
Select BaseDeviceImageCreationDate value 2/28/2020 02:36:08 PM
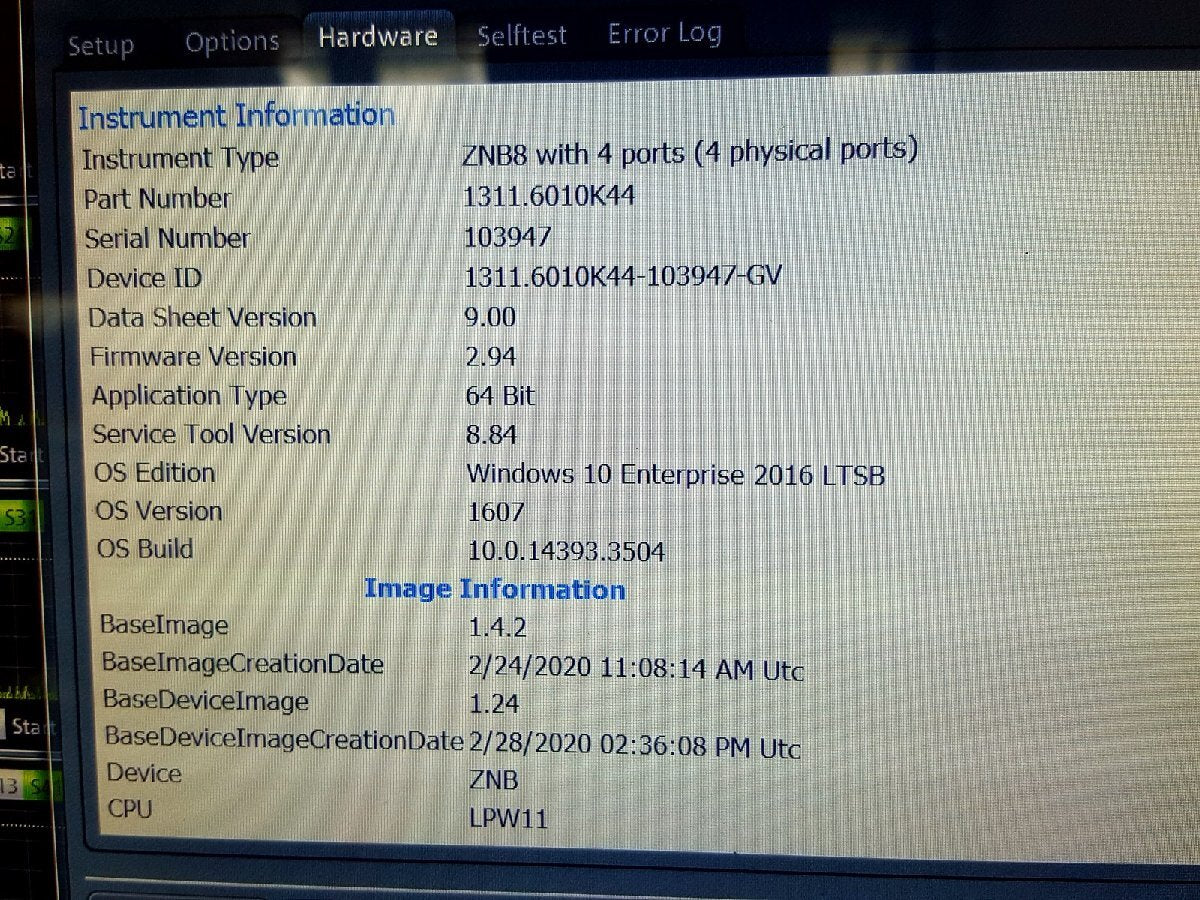click(635, 746)
